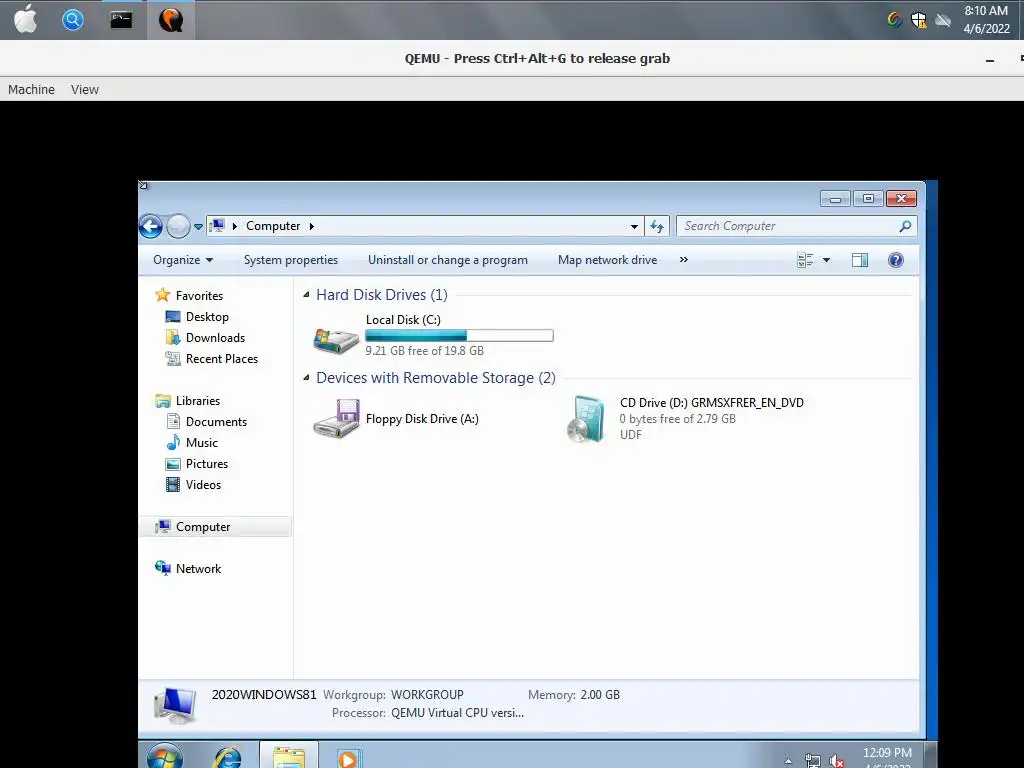Viewport: 1024px width, 768px height.
Task: Select Libraries in the navigation pane
Action: click(197, 401)
